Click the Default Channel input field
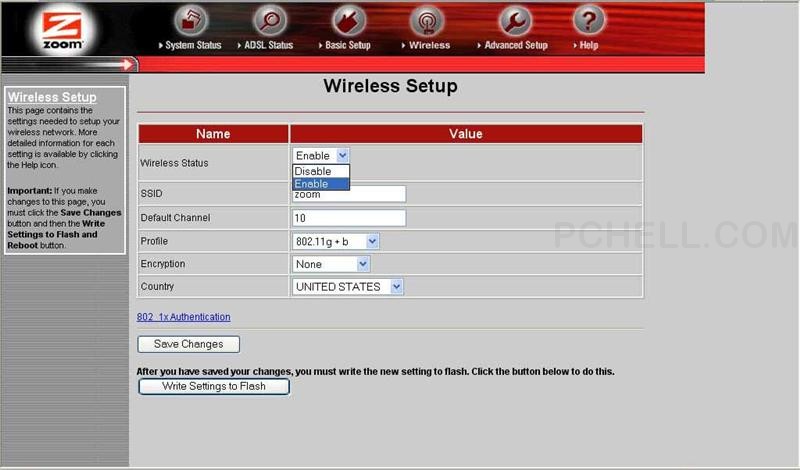This screenshot has height=470, width=800. tap(349, 218)
